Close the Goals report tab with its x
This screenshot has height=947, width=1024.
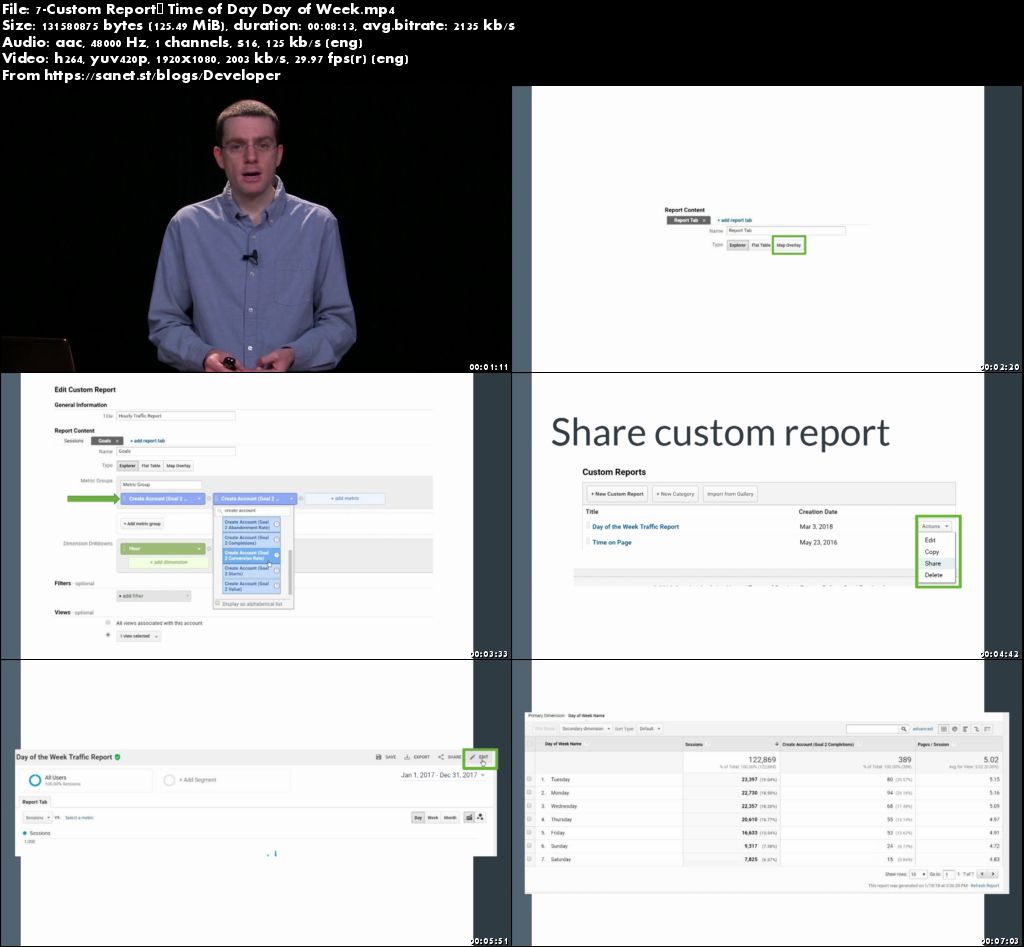click(117, 441)
